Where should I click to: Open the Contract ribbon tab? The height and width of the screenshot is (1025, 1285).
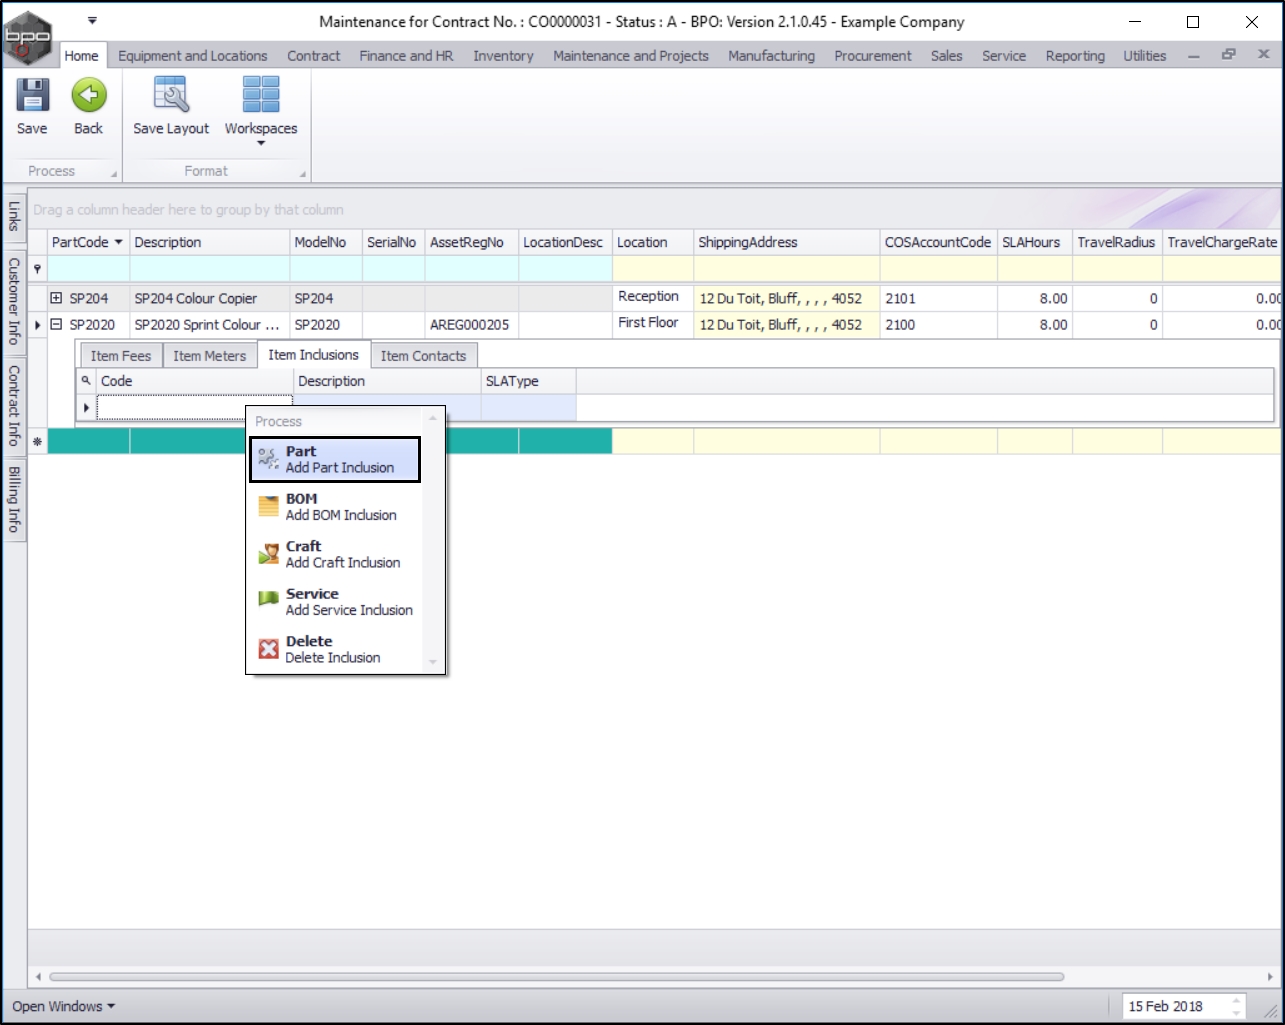tap(314, 56)
